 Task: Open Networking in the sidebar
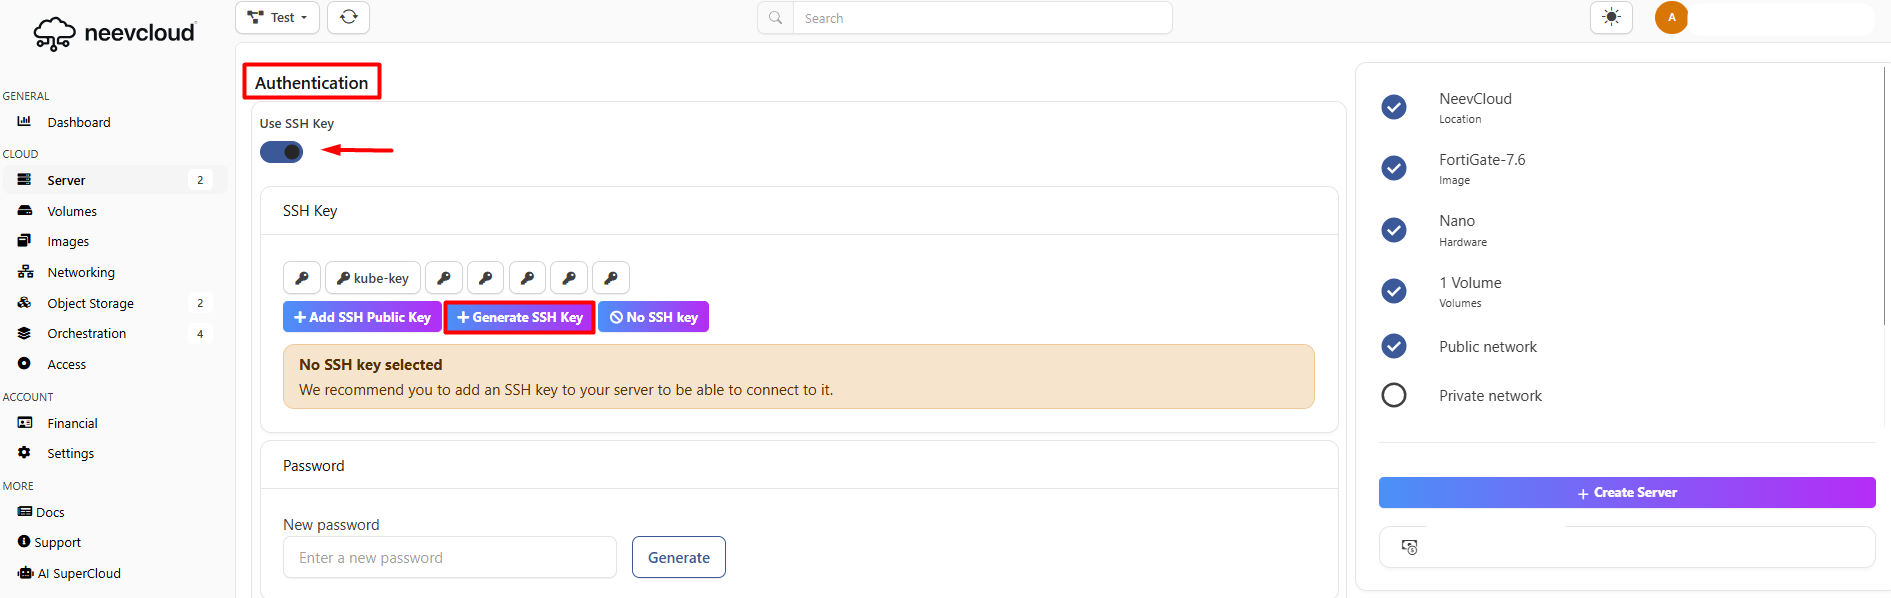[81, 272]
